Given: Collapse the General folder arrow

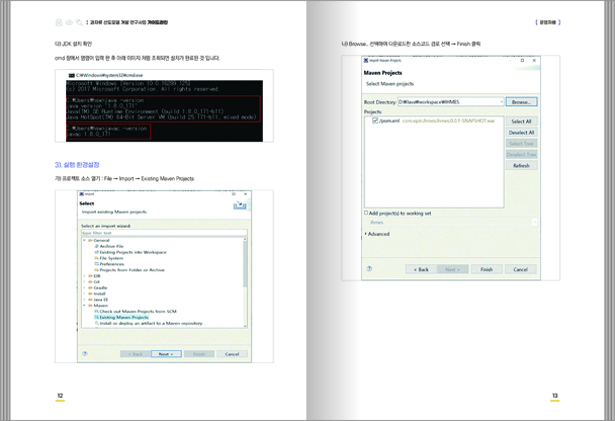Looking at the screenshot, I should click(x=84, y=240).
